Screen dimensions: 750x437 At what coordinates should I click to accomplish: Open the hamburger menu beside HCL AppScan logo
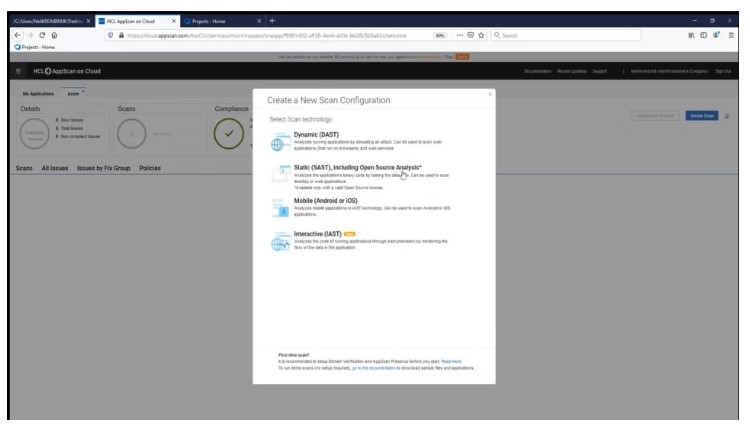coord(19,71)
